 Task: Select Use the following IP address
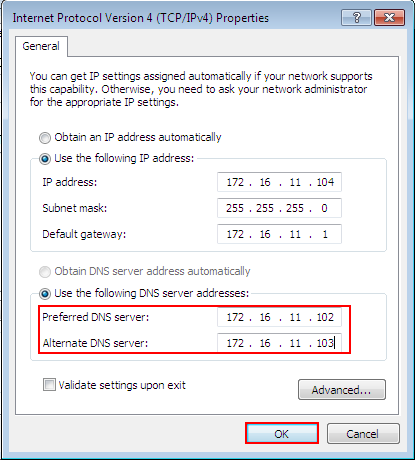tap(116, 158)
